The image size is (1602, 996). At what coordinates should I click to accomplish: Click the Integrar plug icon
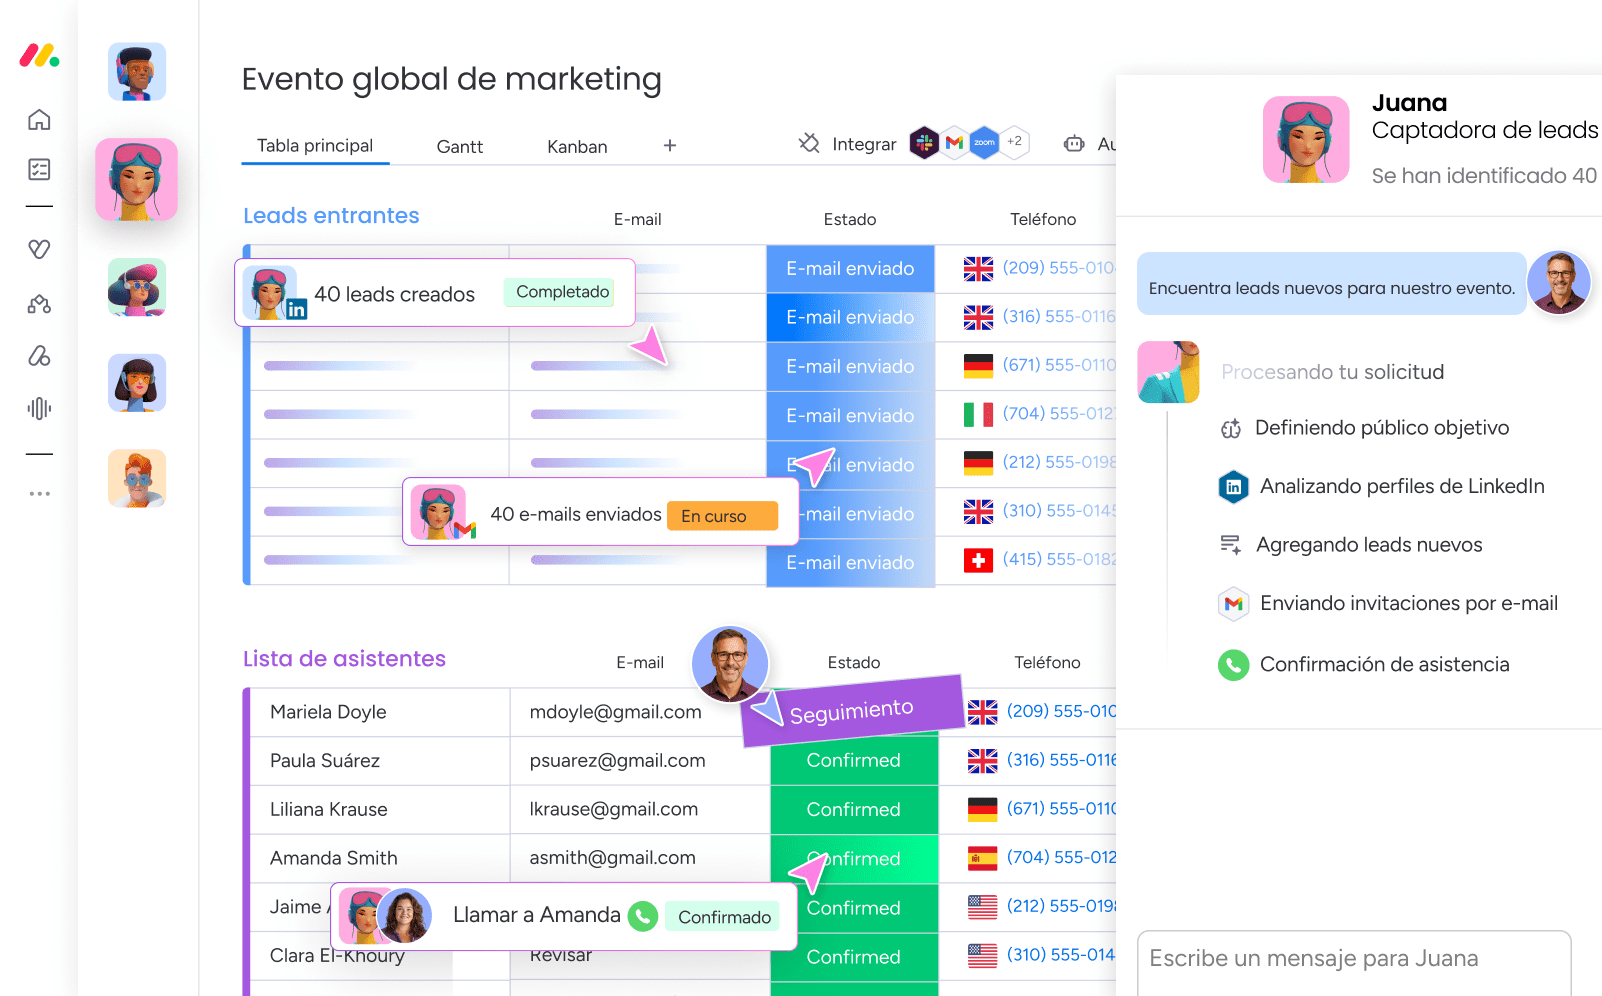point(809,144)
